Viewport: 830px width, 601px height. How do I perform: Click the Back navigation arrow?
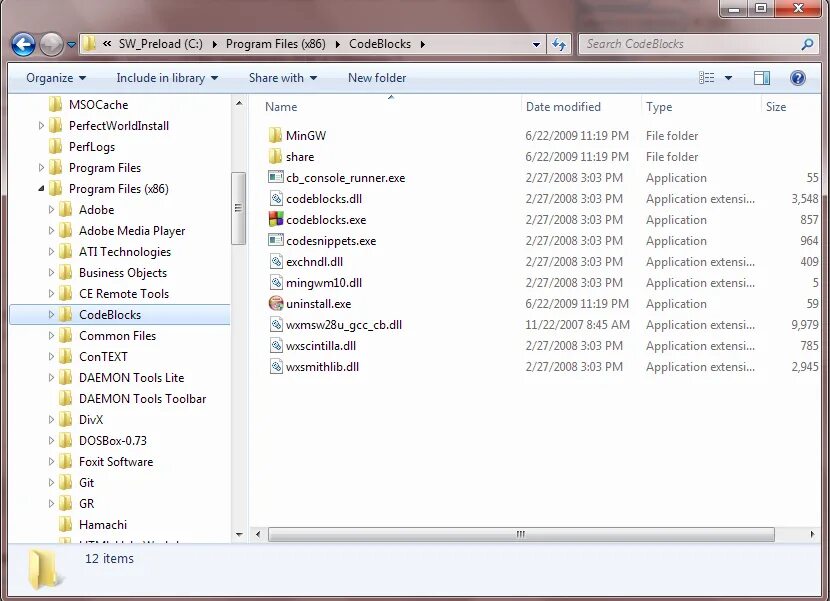[x=23, y=44]
